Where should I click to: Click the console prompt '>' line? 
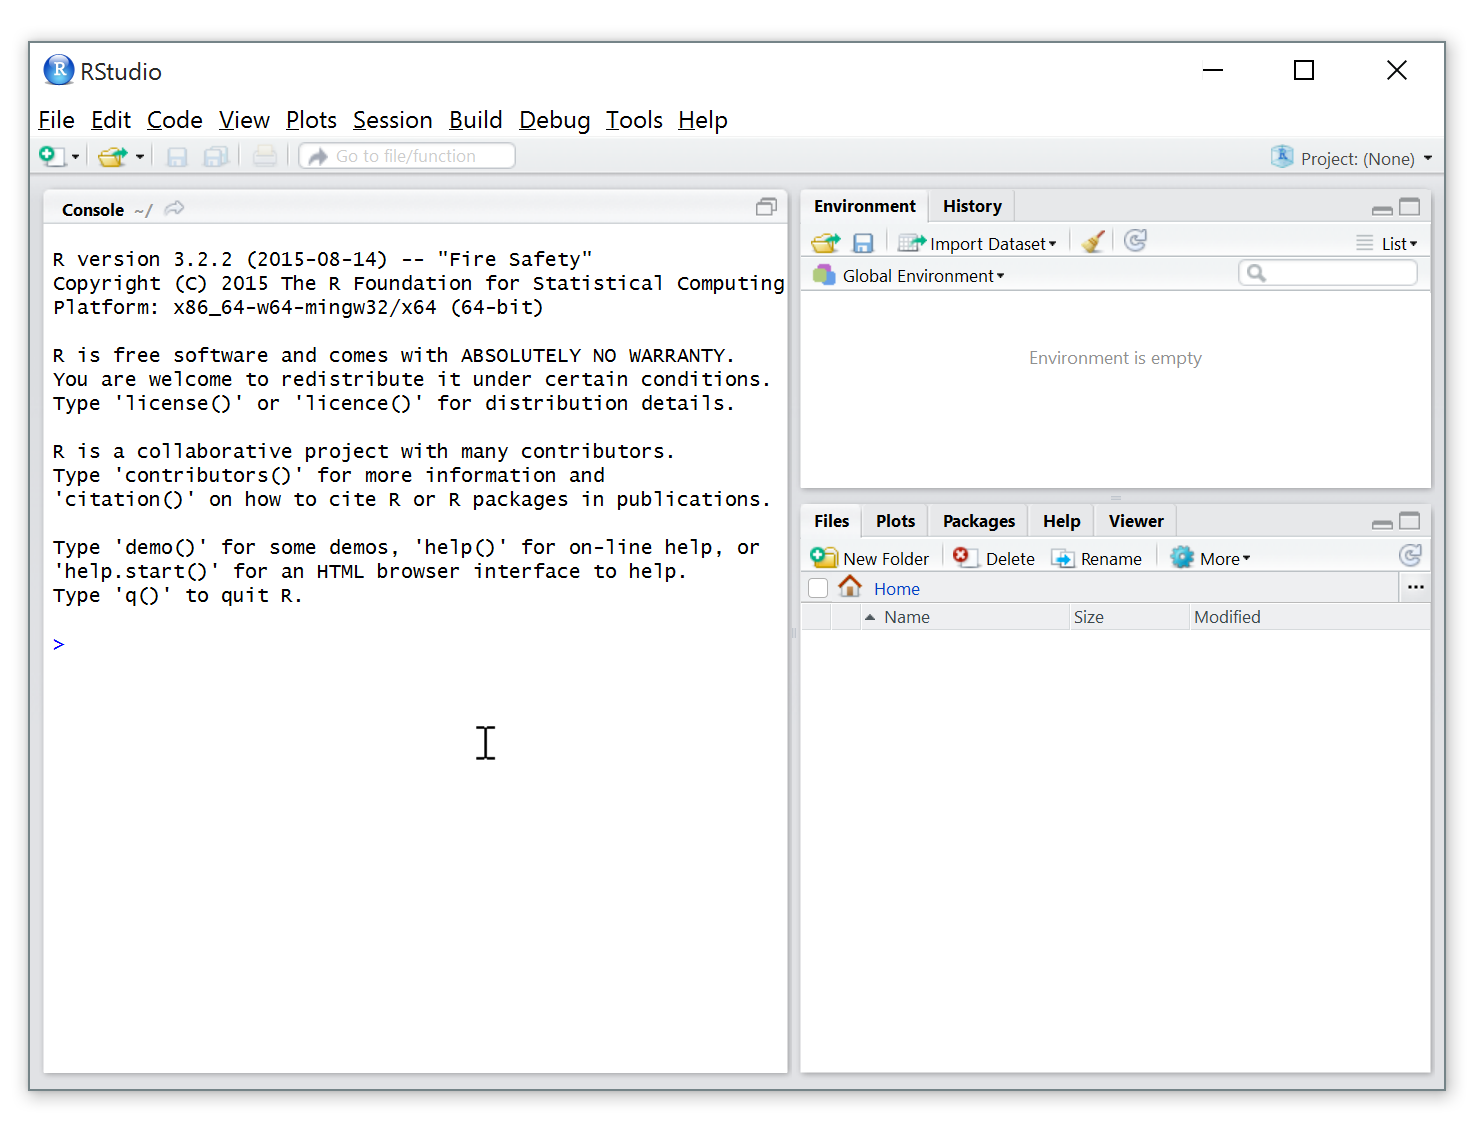pos(59,644)
